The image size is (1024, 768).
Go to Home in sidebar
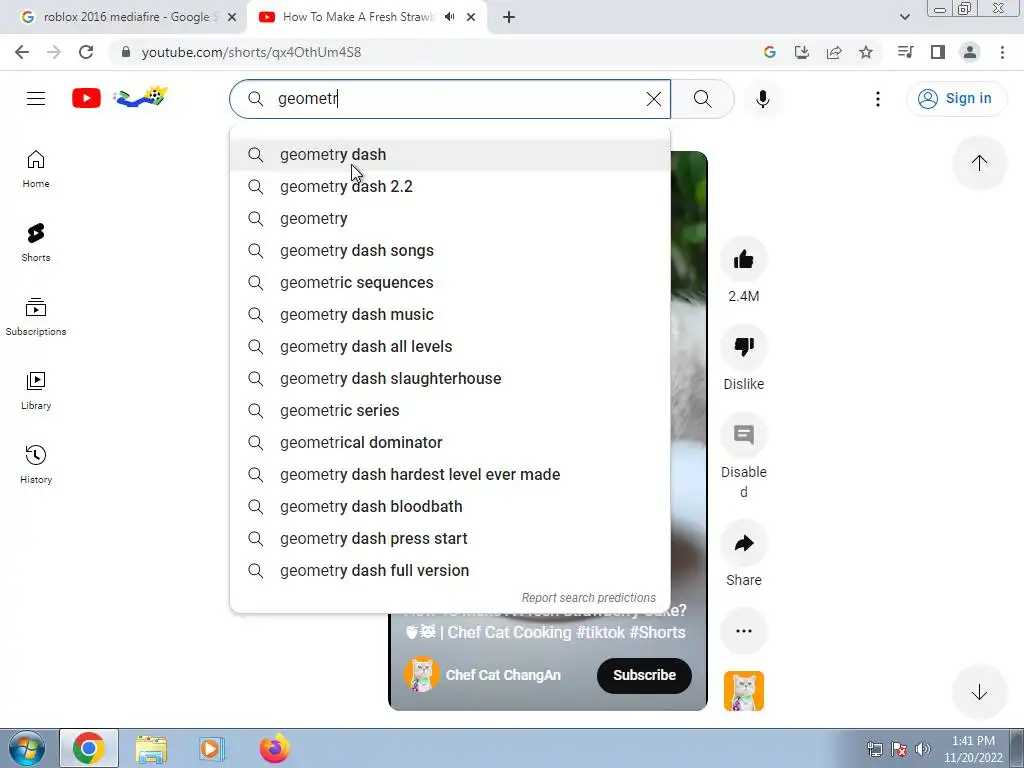pos(36,169)
